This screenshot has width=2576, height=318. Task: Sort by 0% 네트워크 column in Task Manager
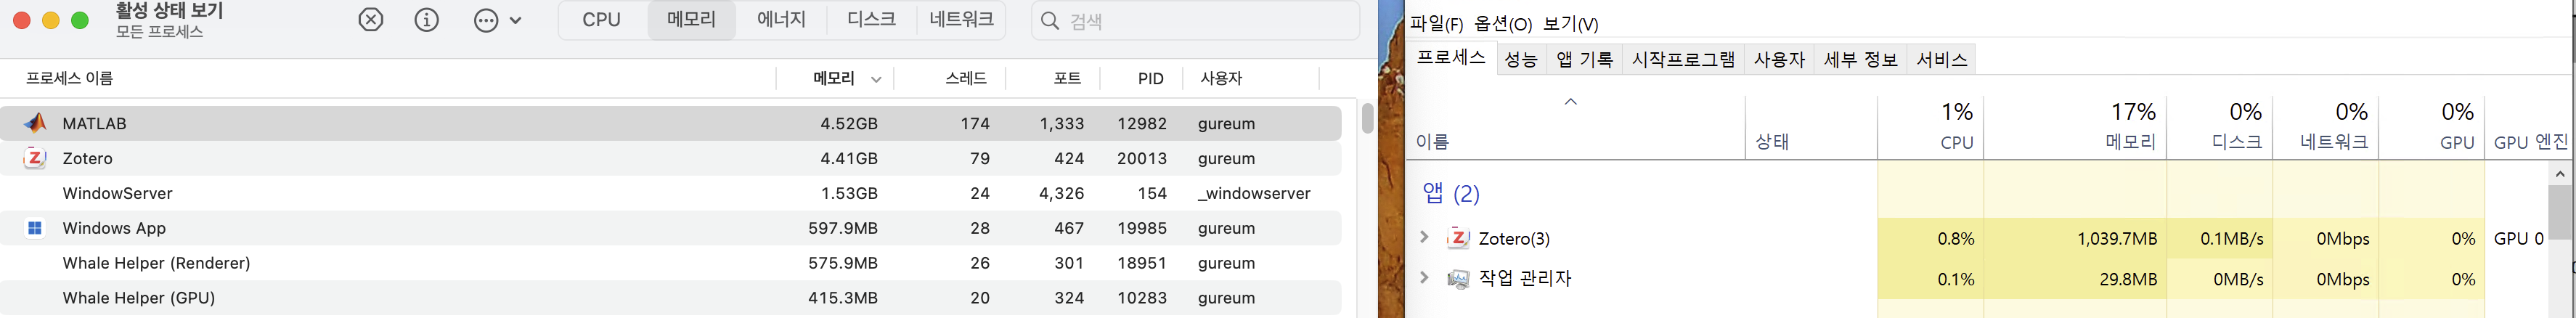pos(2326,127)
